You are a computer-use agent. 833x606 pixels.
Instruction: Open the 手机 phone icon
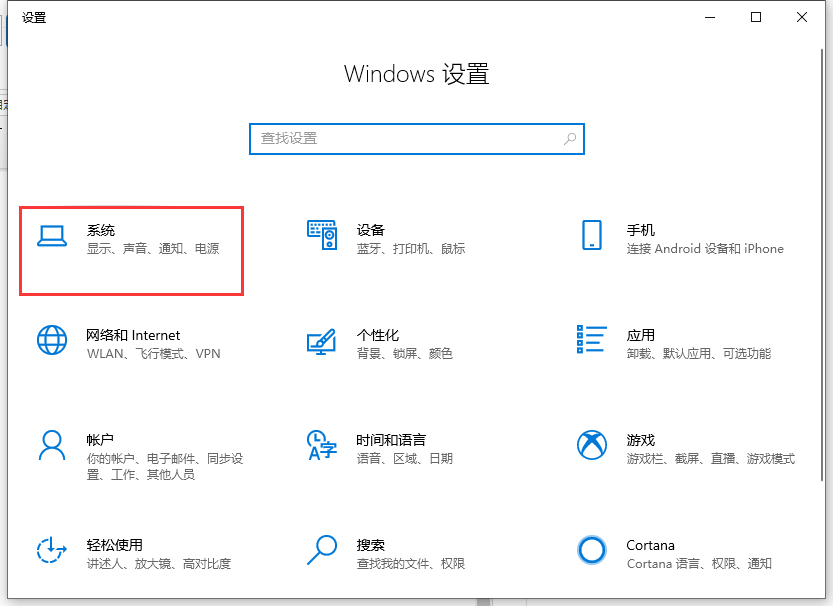pos(592,235)
